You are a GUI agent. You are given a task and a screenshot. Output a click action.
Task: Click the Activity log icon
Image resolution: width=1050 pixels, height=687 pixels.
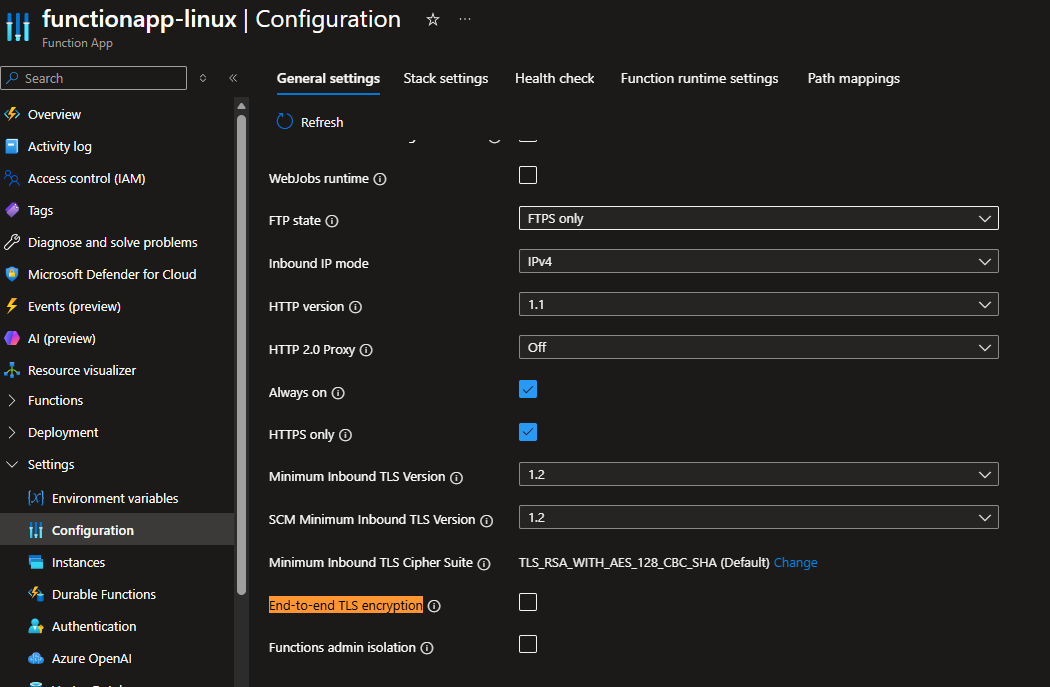click(x=12, y=146)
